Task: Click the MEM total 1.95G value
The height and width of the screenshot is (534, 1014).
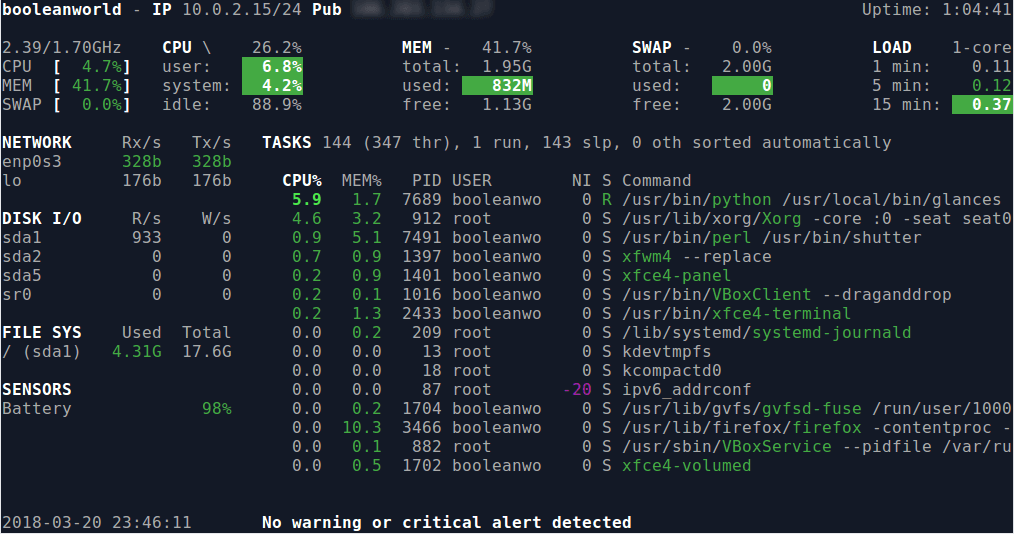Action: (x=507, y=67)
